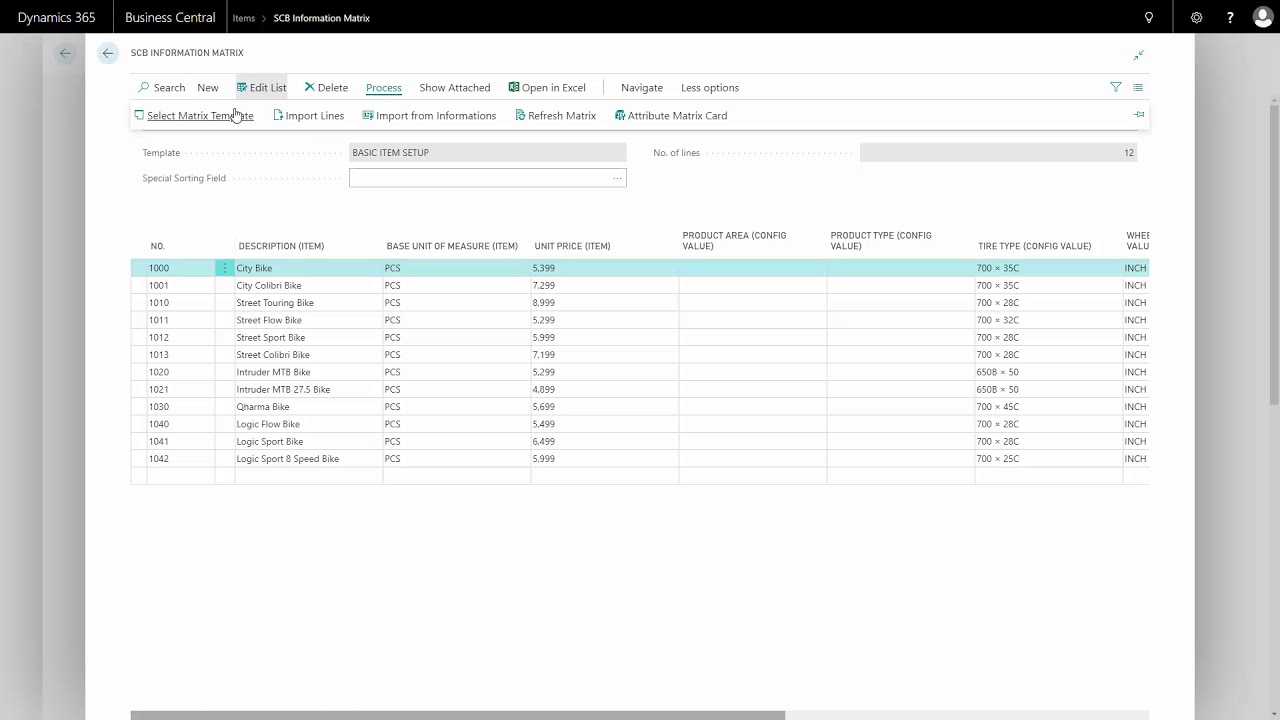Click the lightbulb tell-me icon
This screenshot has height=720, width=1280.
click(x=1149, y=17)
